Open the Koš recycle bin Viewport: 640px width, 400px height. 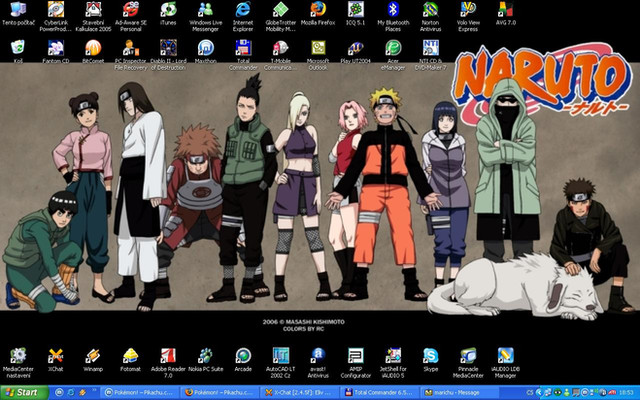pos(18,51)
